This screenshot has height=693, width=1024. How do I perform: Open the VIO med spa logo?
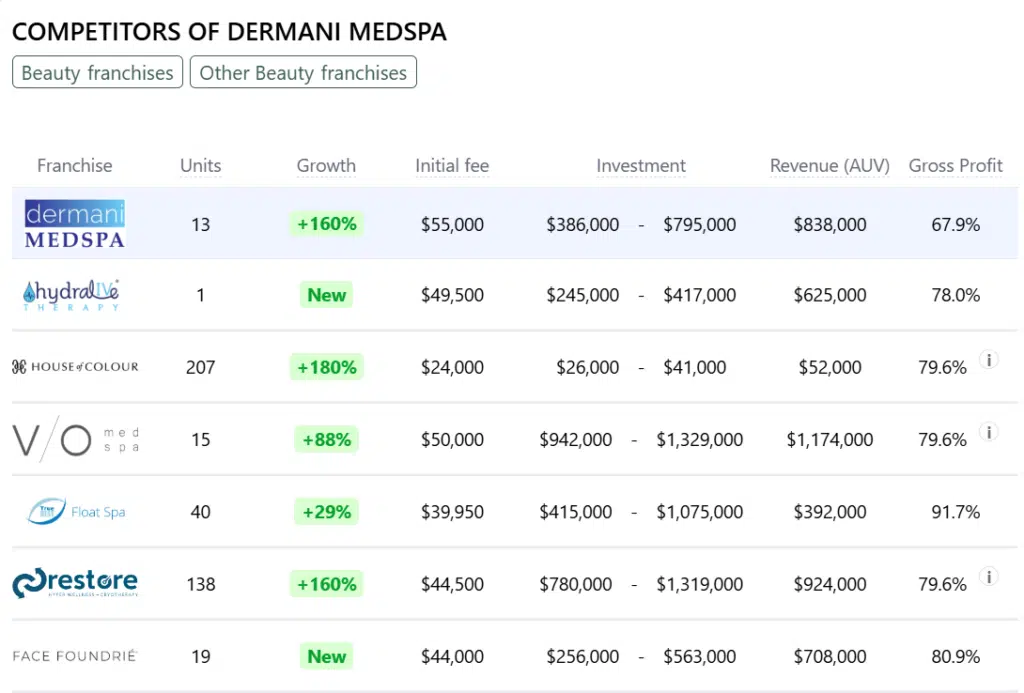click(76, 439)
